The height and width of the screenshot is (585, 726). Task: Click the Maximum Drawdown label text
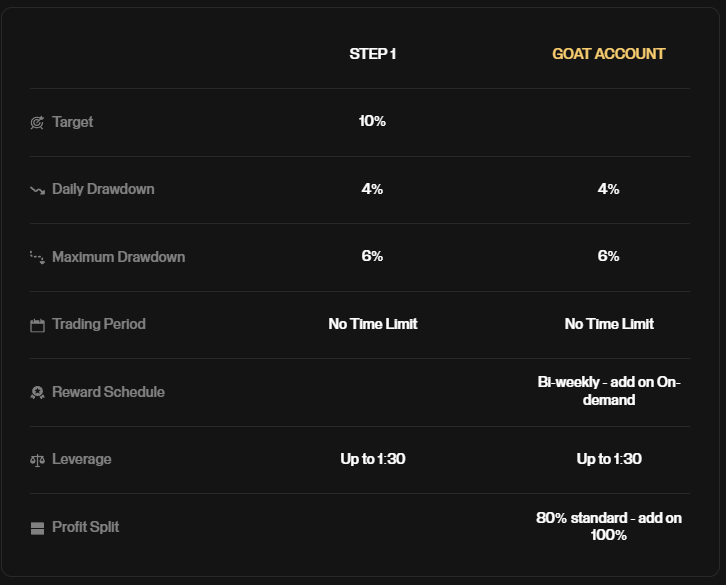coord(119,257)
